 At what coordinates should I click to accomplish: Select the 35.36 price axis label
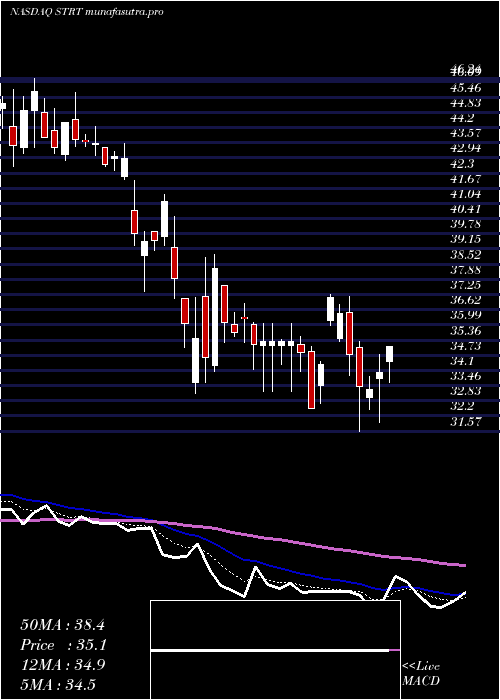(465, 330)
